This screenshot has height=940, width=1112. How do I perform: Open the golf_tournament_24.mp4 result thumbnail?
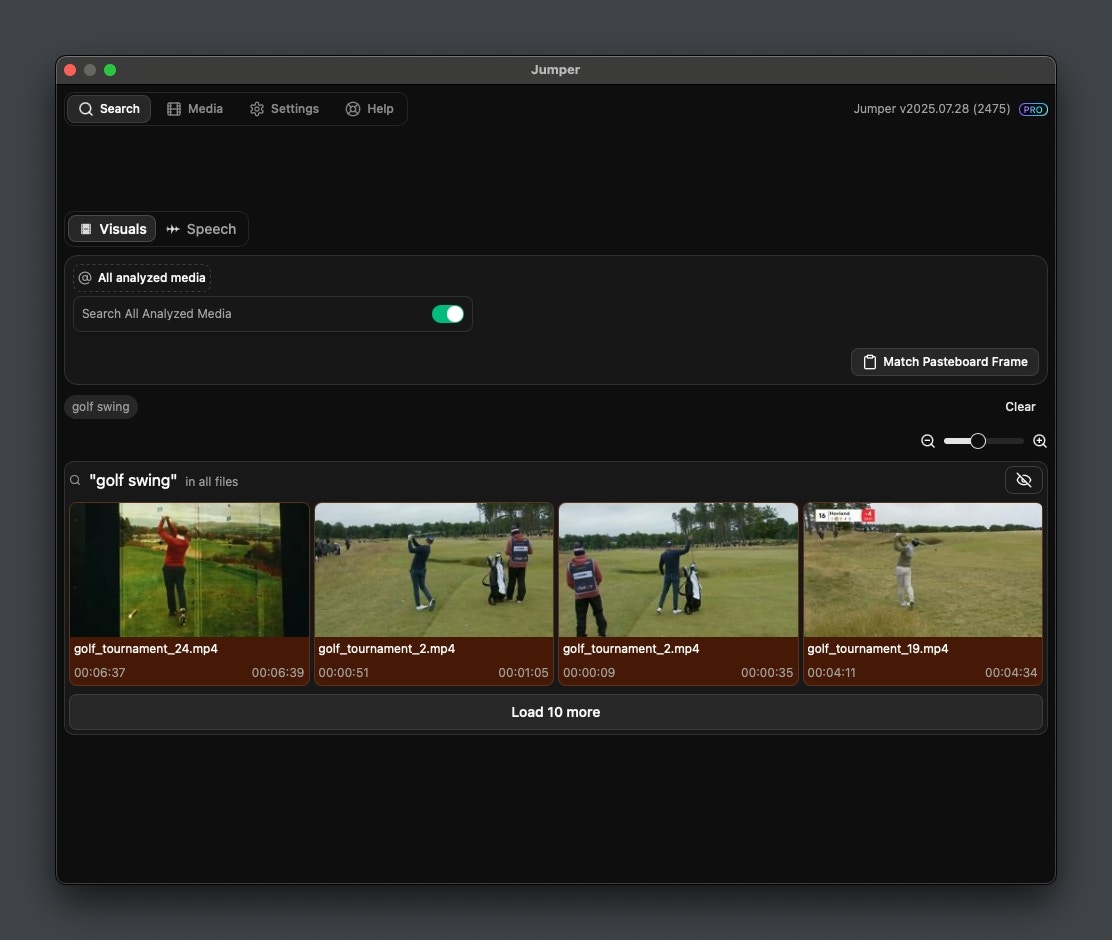(x=189, y=570)
